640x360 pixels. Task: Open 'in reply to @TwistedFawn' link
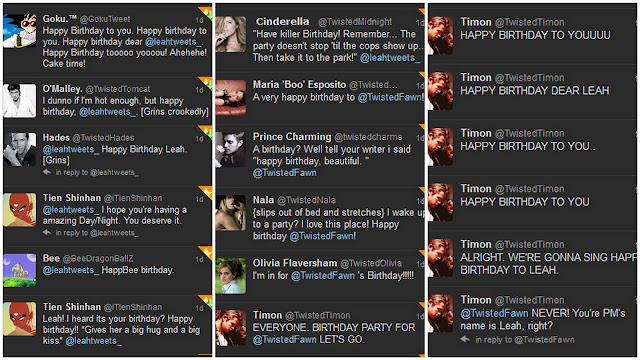[x=525, y=340]
